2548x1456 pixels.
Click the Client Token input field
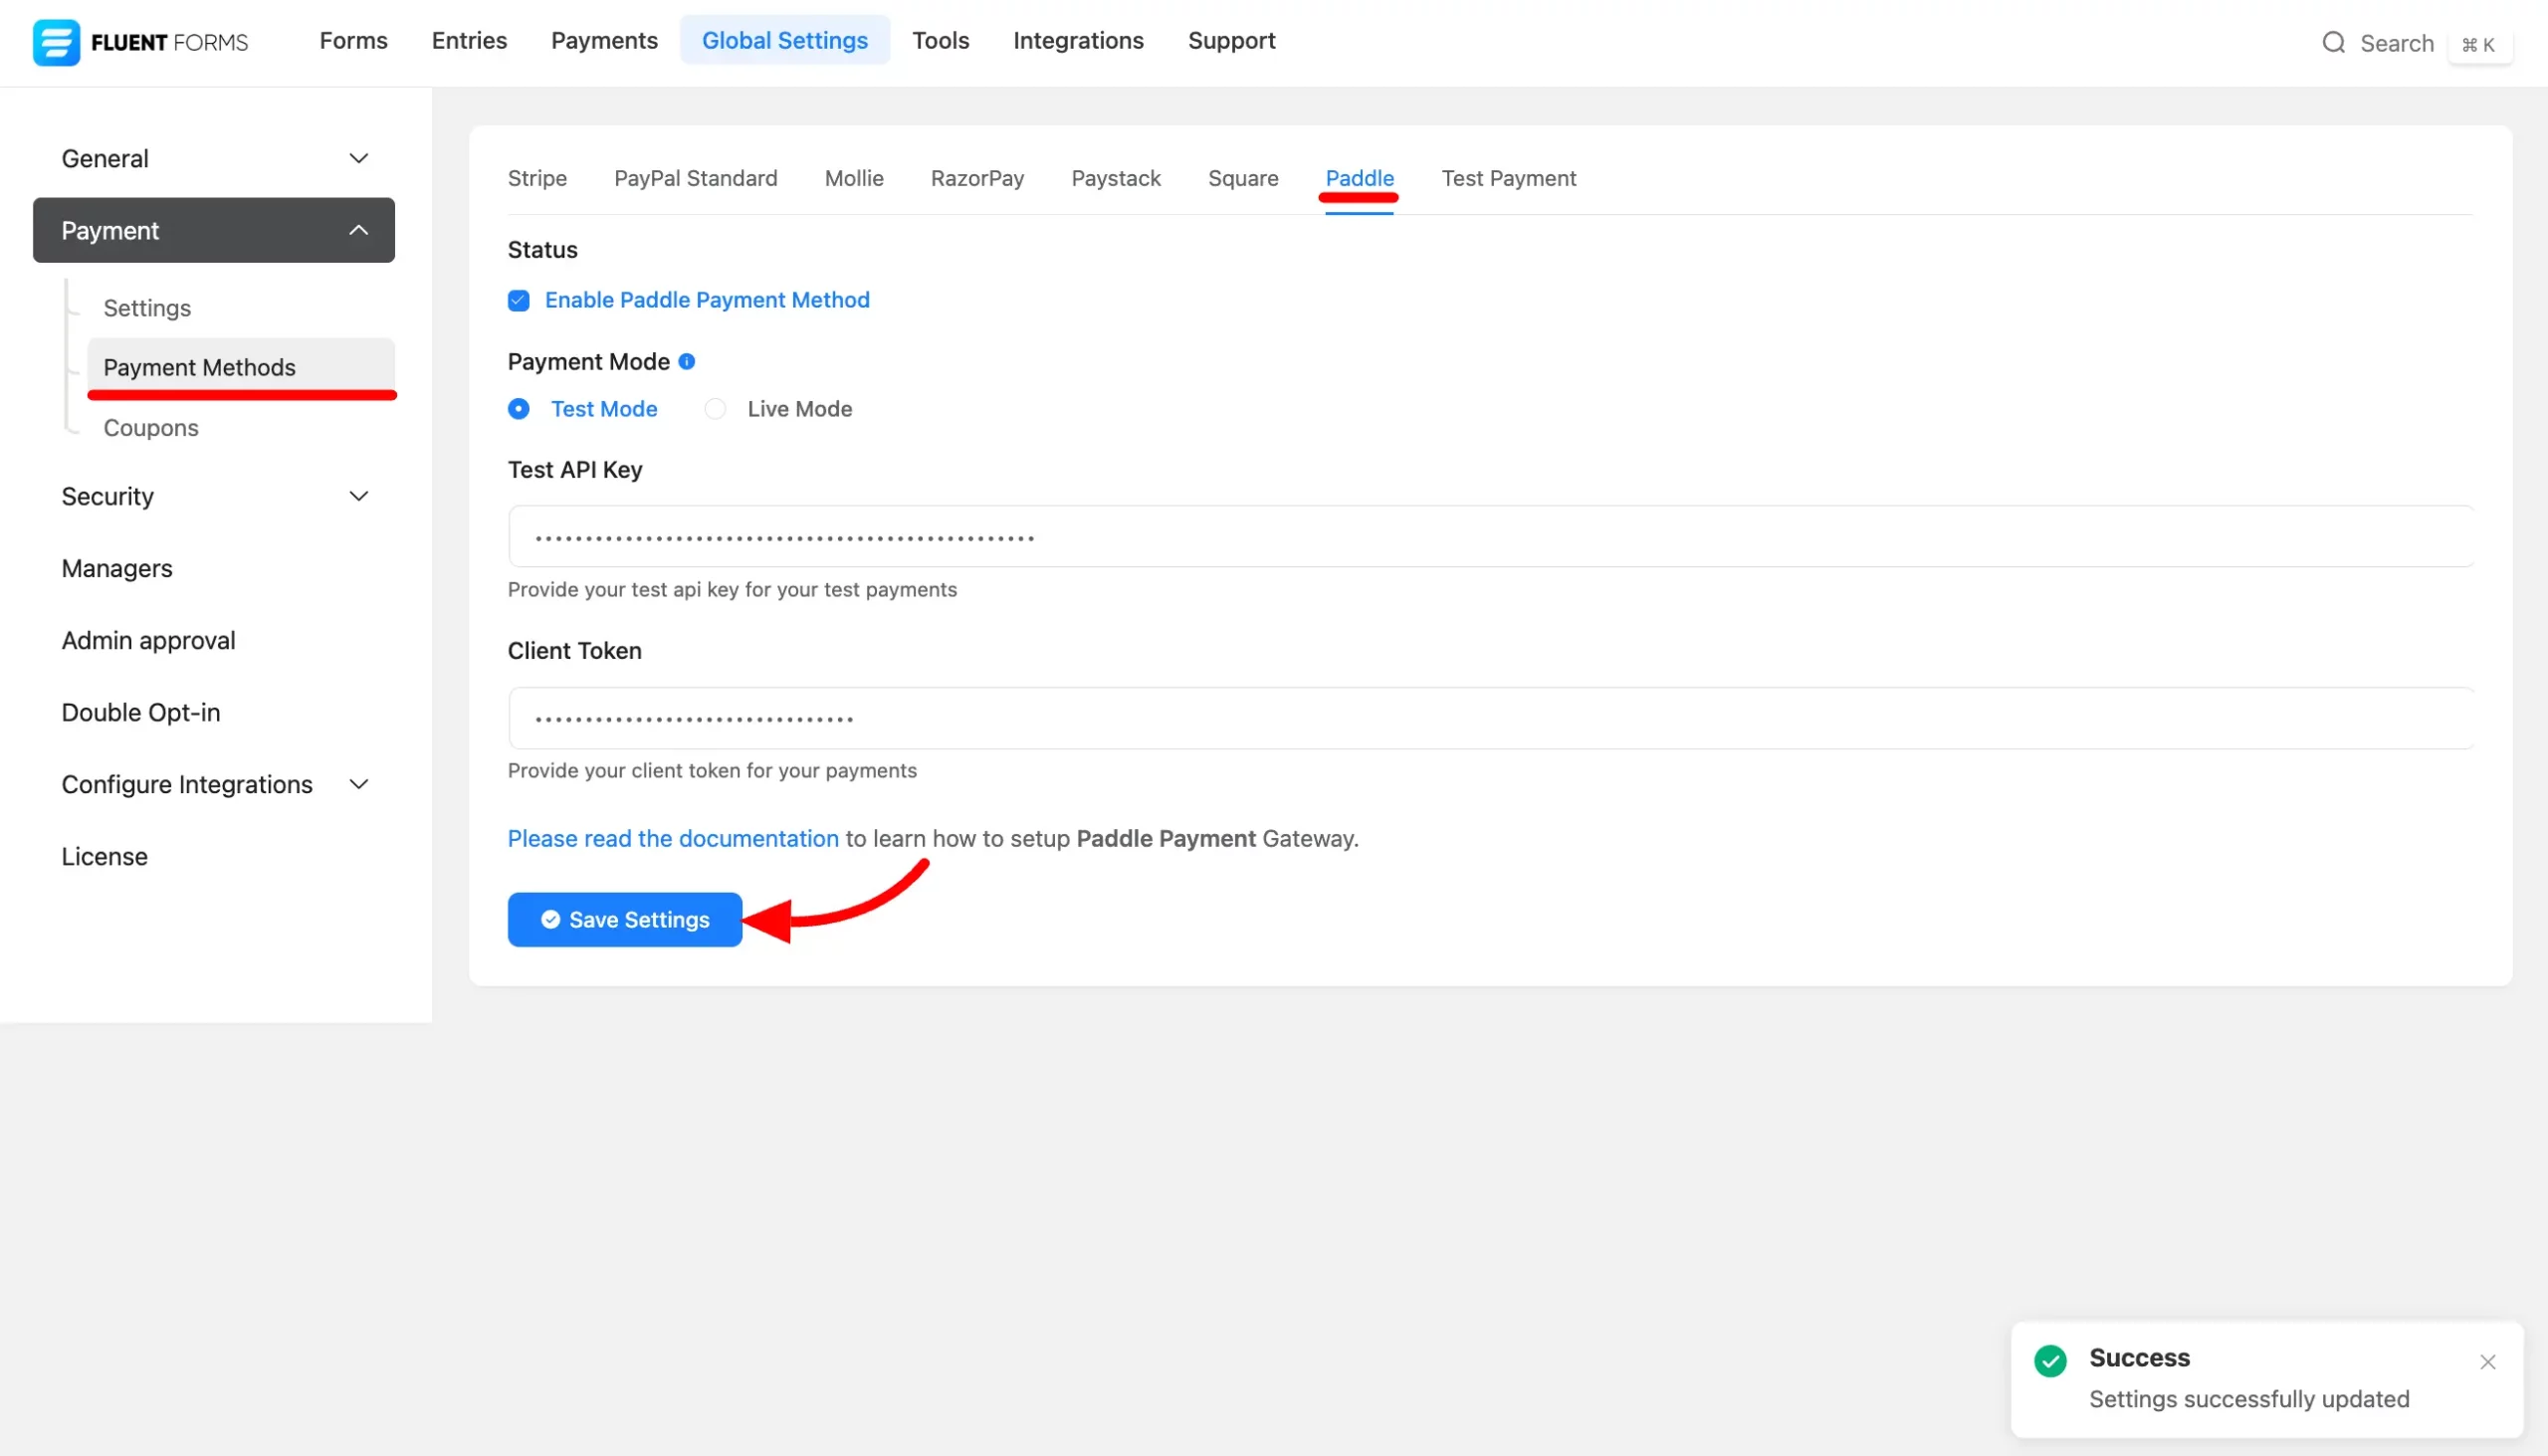[x=1490, y=718]
